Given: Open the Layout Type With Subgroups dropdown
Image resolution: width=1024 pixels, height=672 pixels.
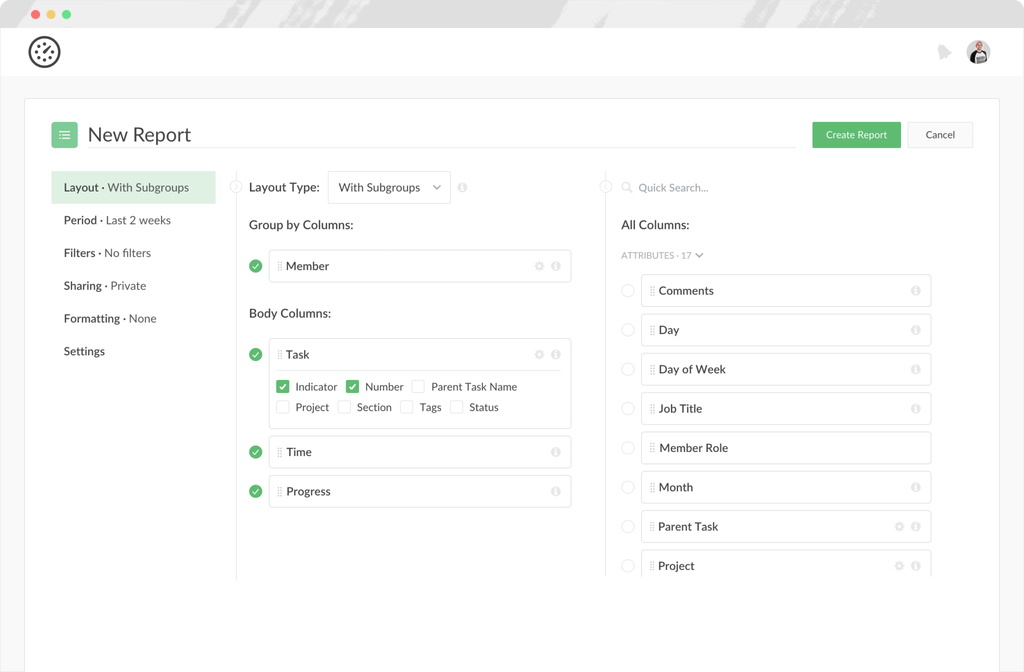Looking at the screenshot, I should point(389,187).
